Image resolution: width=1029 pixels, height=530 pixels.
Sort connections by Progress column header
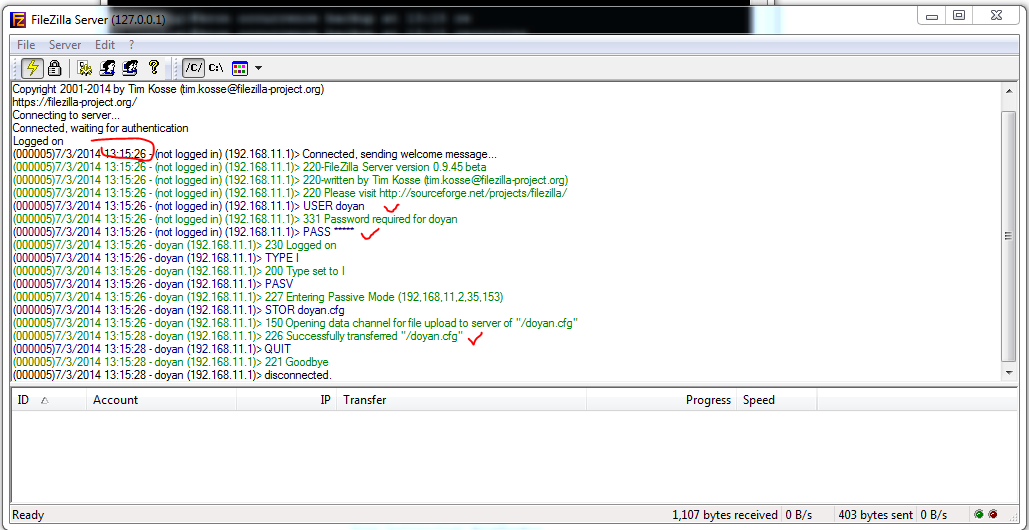(x=662, y=399)
